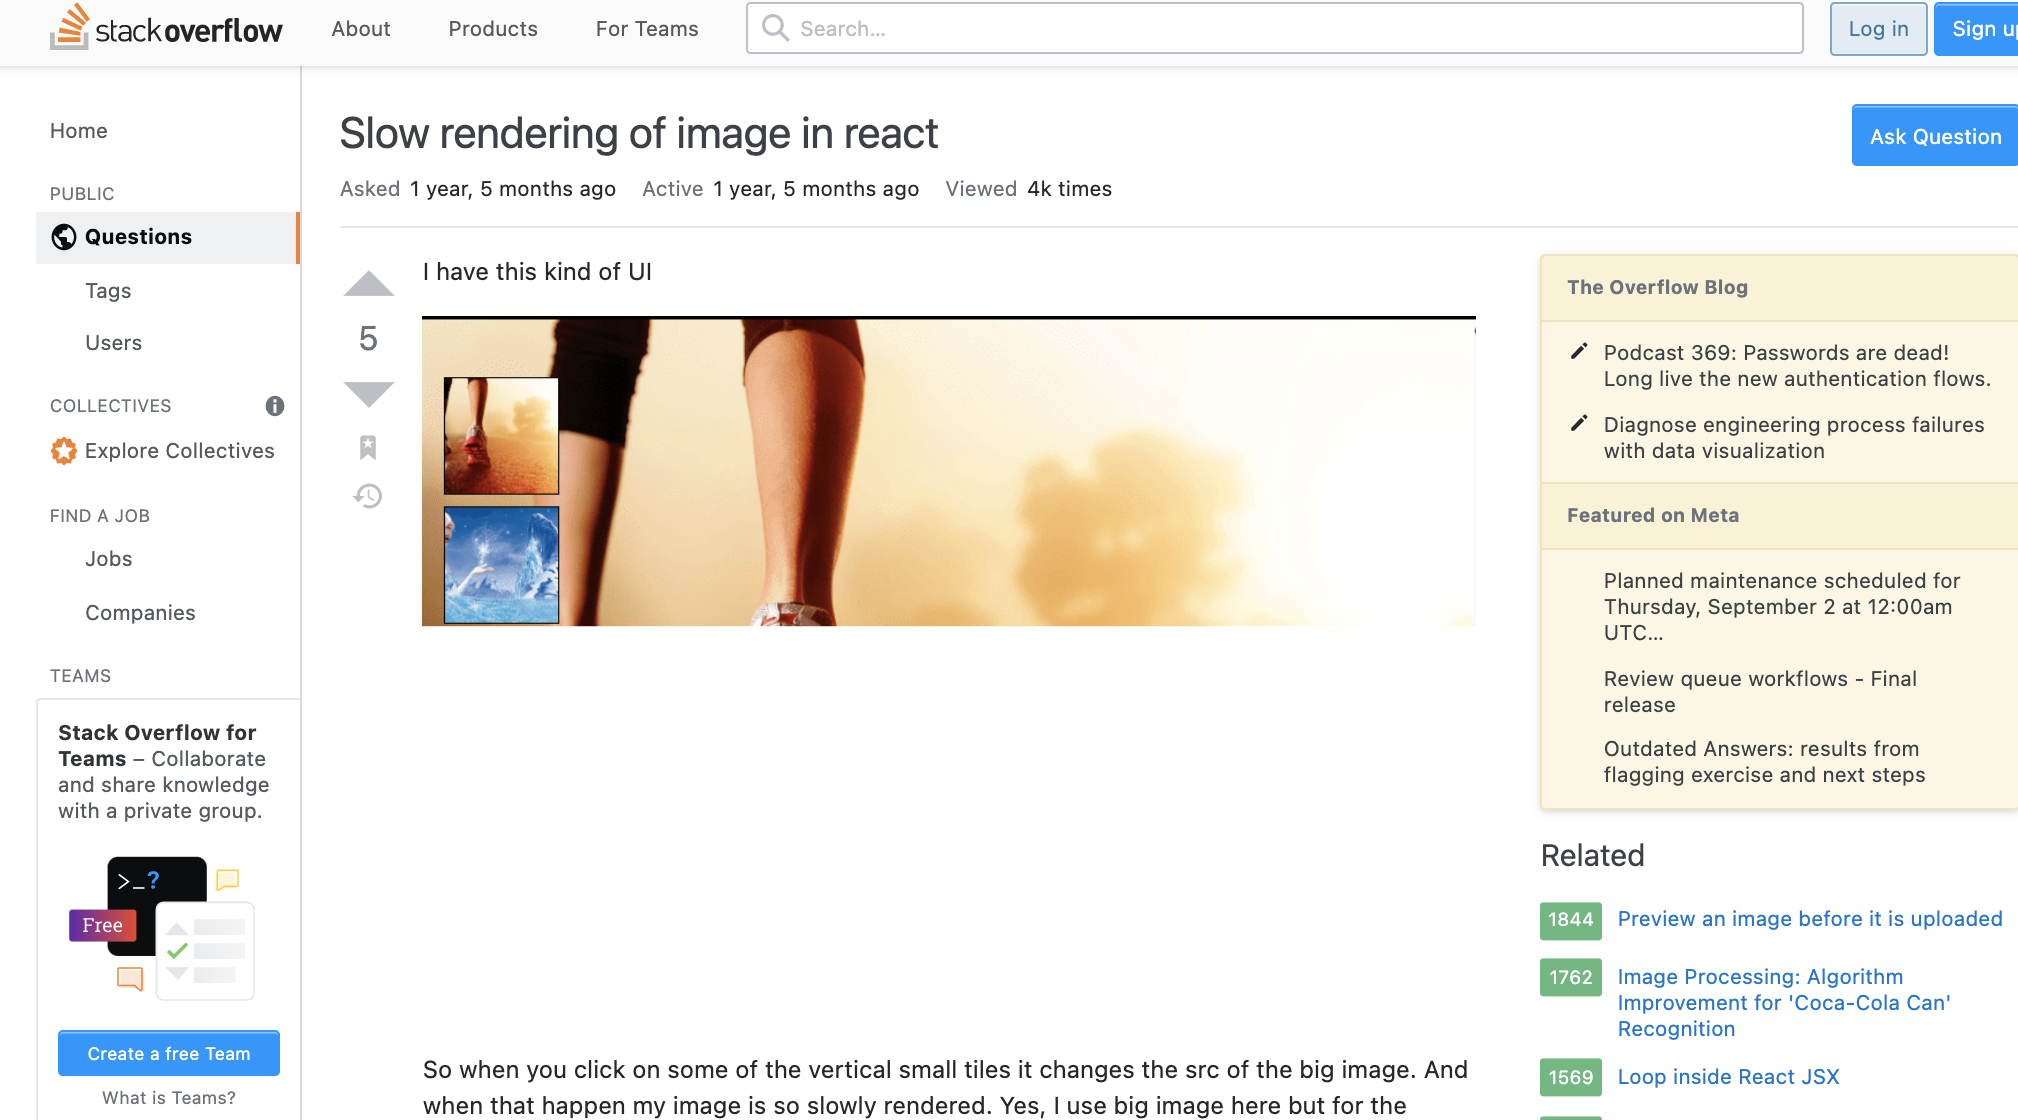Click the runner thumbnail tile
Image resolution: width=2018 pixels, height=1120 pixels.
coord(501,436)
